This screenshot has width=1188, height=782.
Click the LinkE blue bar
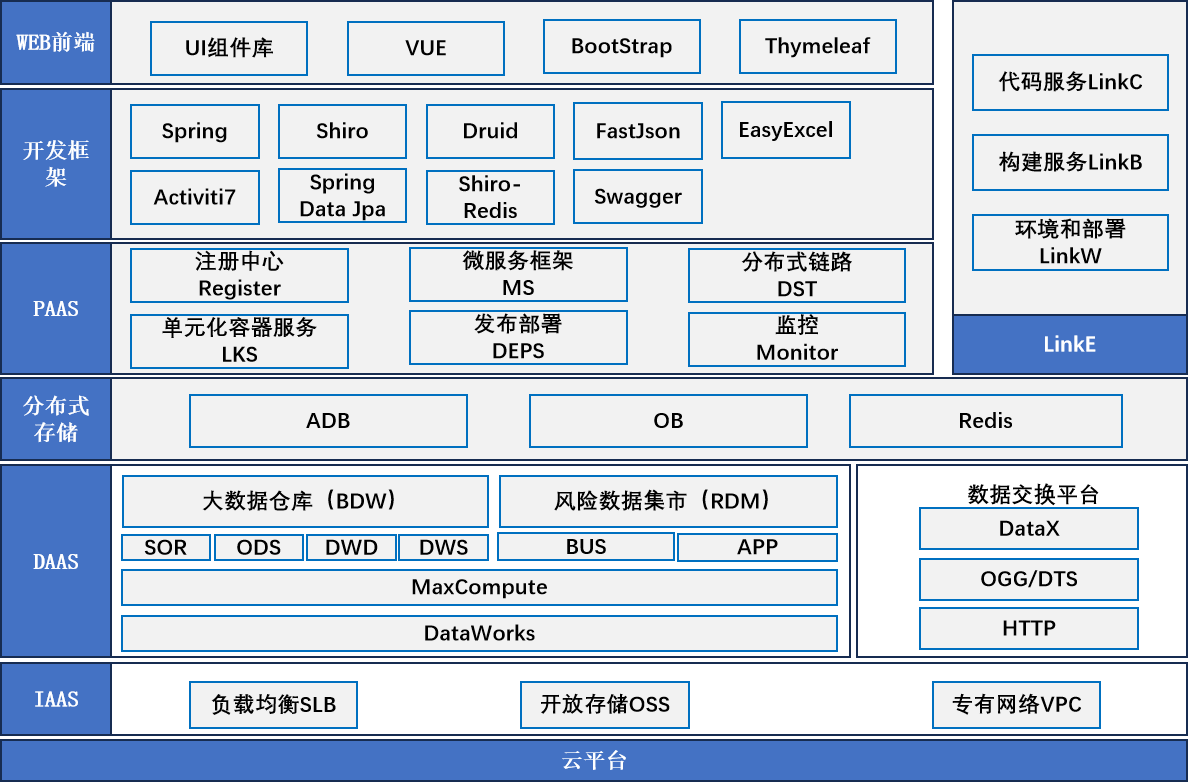pyautogui.click(x=1070, y=345)
